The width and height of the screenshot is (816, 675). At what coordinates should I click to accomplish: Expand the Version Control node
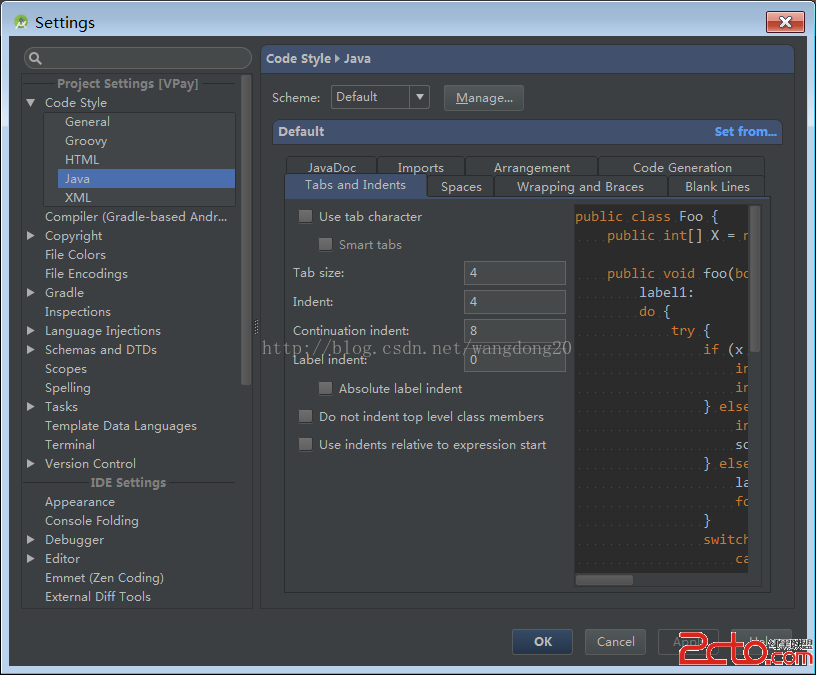pyautogui.click(x=31, y=464)
